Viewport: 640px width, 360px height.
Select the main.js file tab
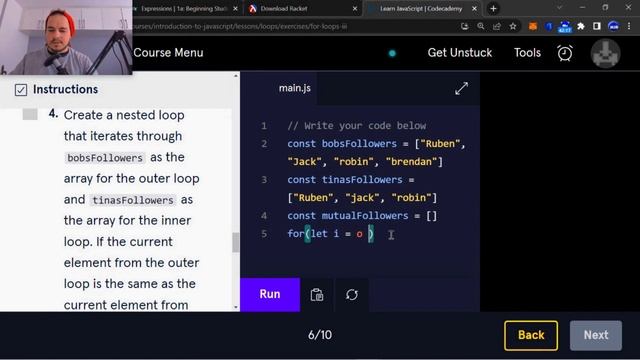[295, 88]
